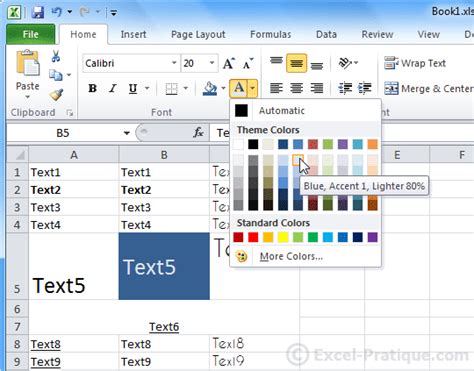Switch to the Insert tab

[133, 34]
